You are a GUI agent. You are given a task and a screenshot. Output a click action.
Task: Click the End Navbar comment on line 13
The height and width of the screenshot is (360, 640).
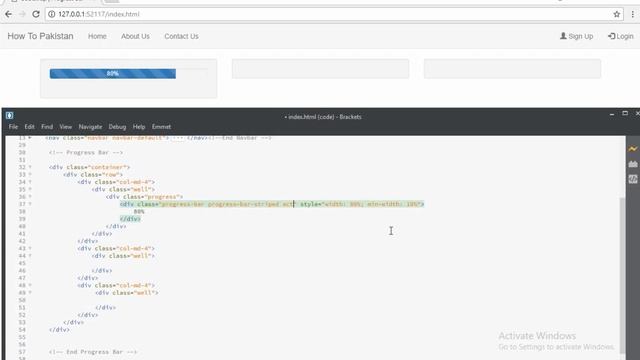(240, 138)
